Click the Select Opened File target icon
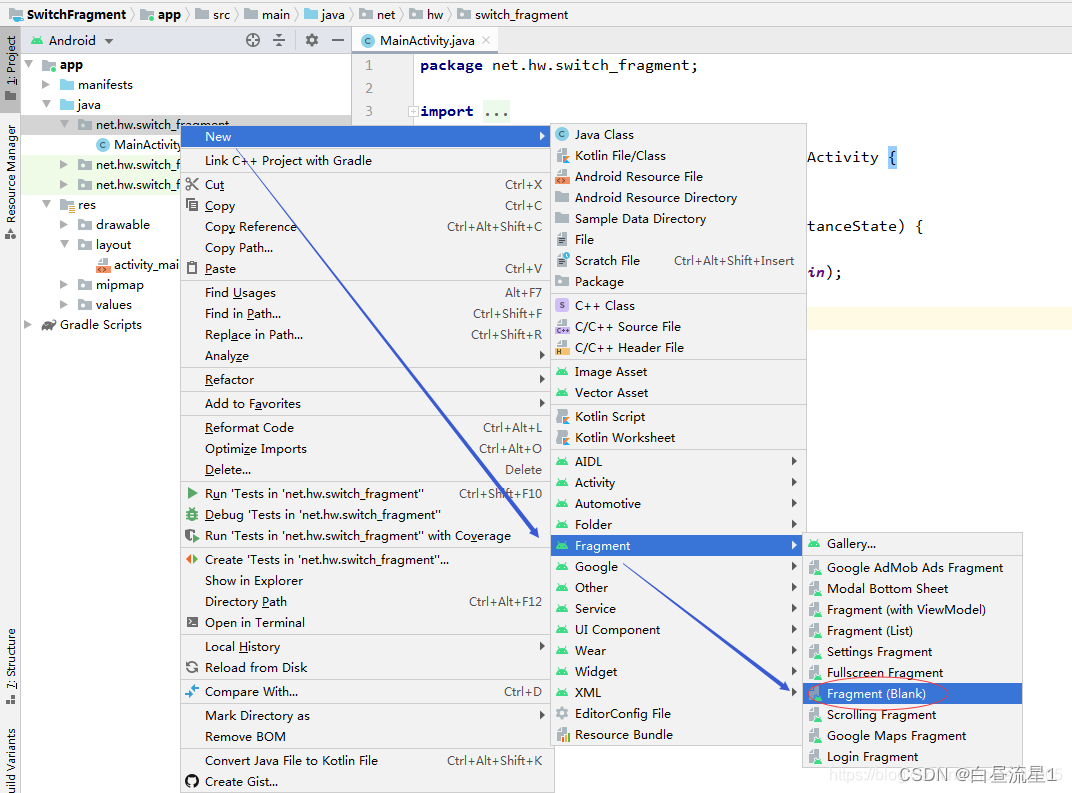The height and width of the screenshot is (793, 1072). coord(255,39)
